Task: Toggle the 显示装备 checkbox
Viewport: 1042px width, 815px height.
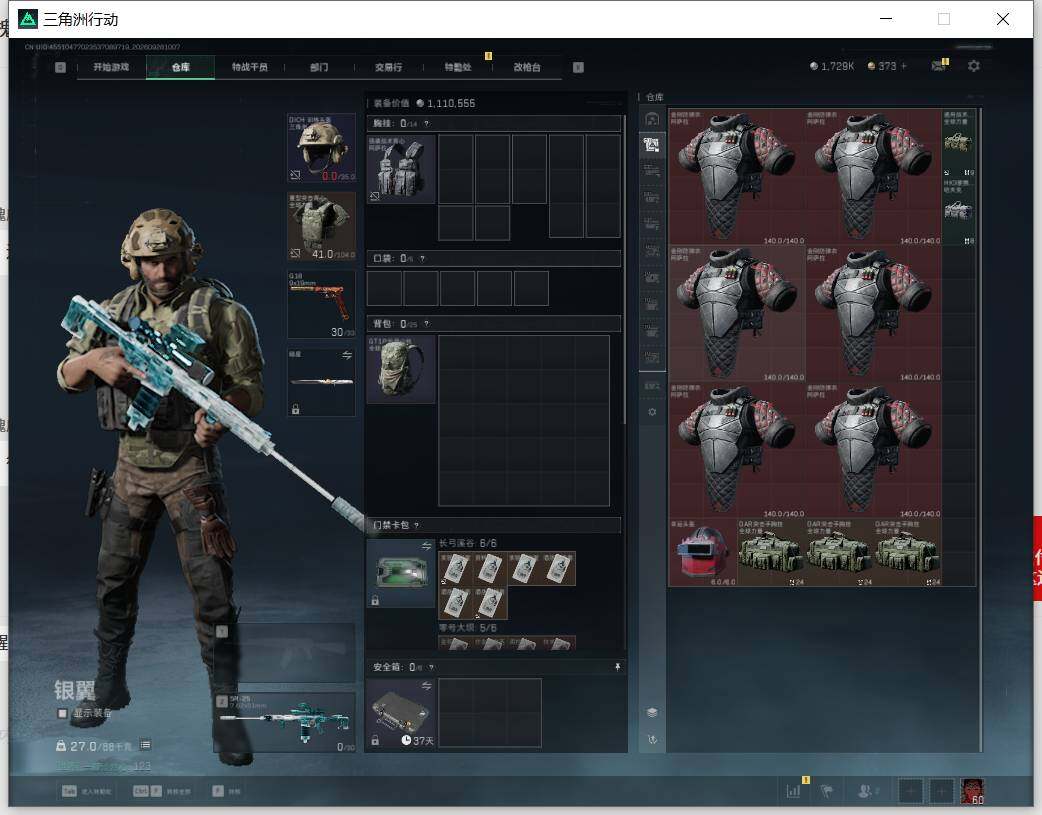Action: 62,713
